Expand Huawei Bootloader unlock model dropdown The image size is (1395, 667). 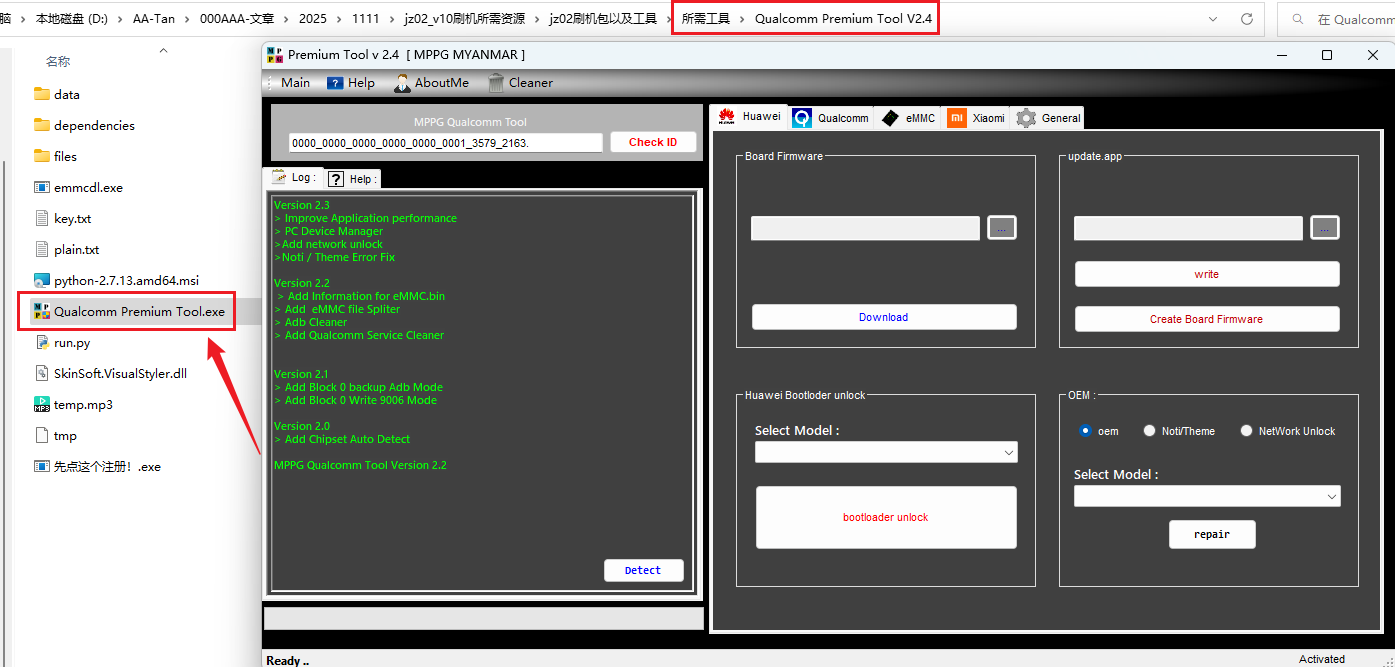(1007, 453)
